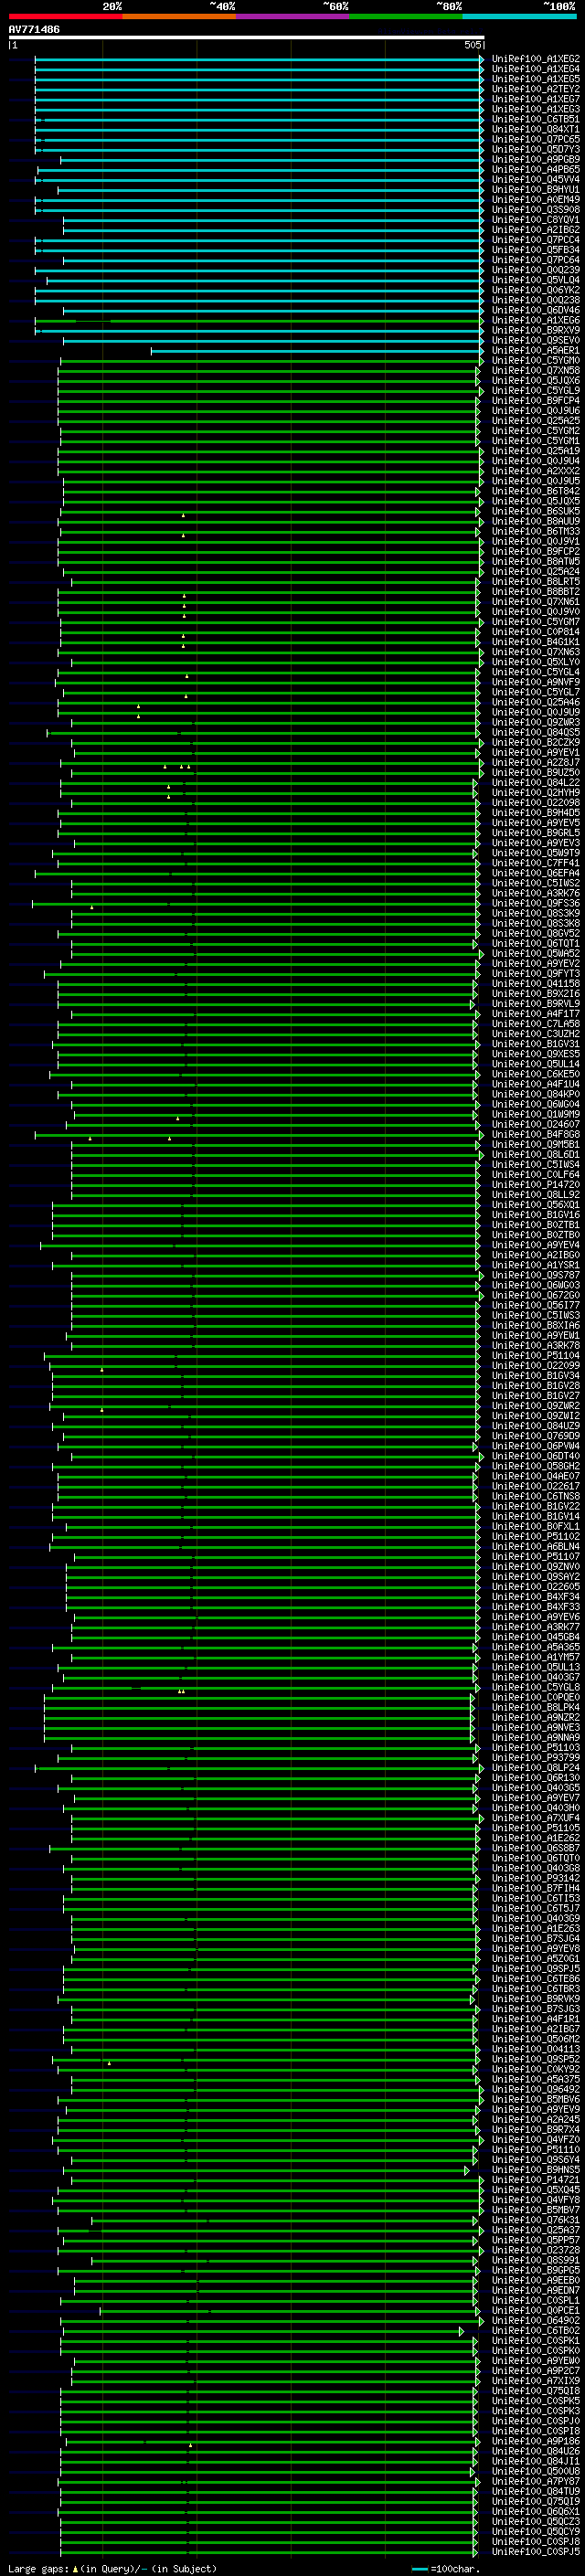Open hit UniRef100_Q9SEV0
Screen dimensions: 585x2576
click(536, 340)
